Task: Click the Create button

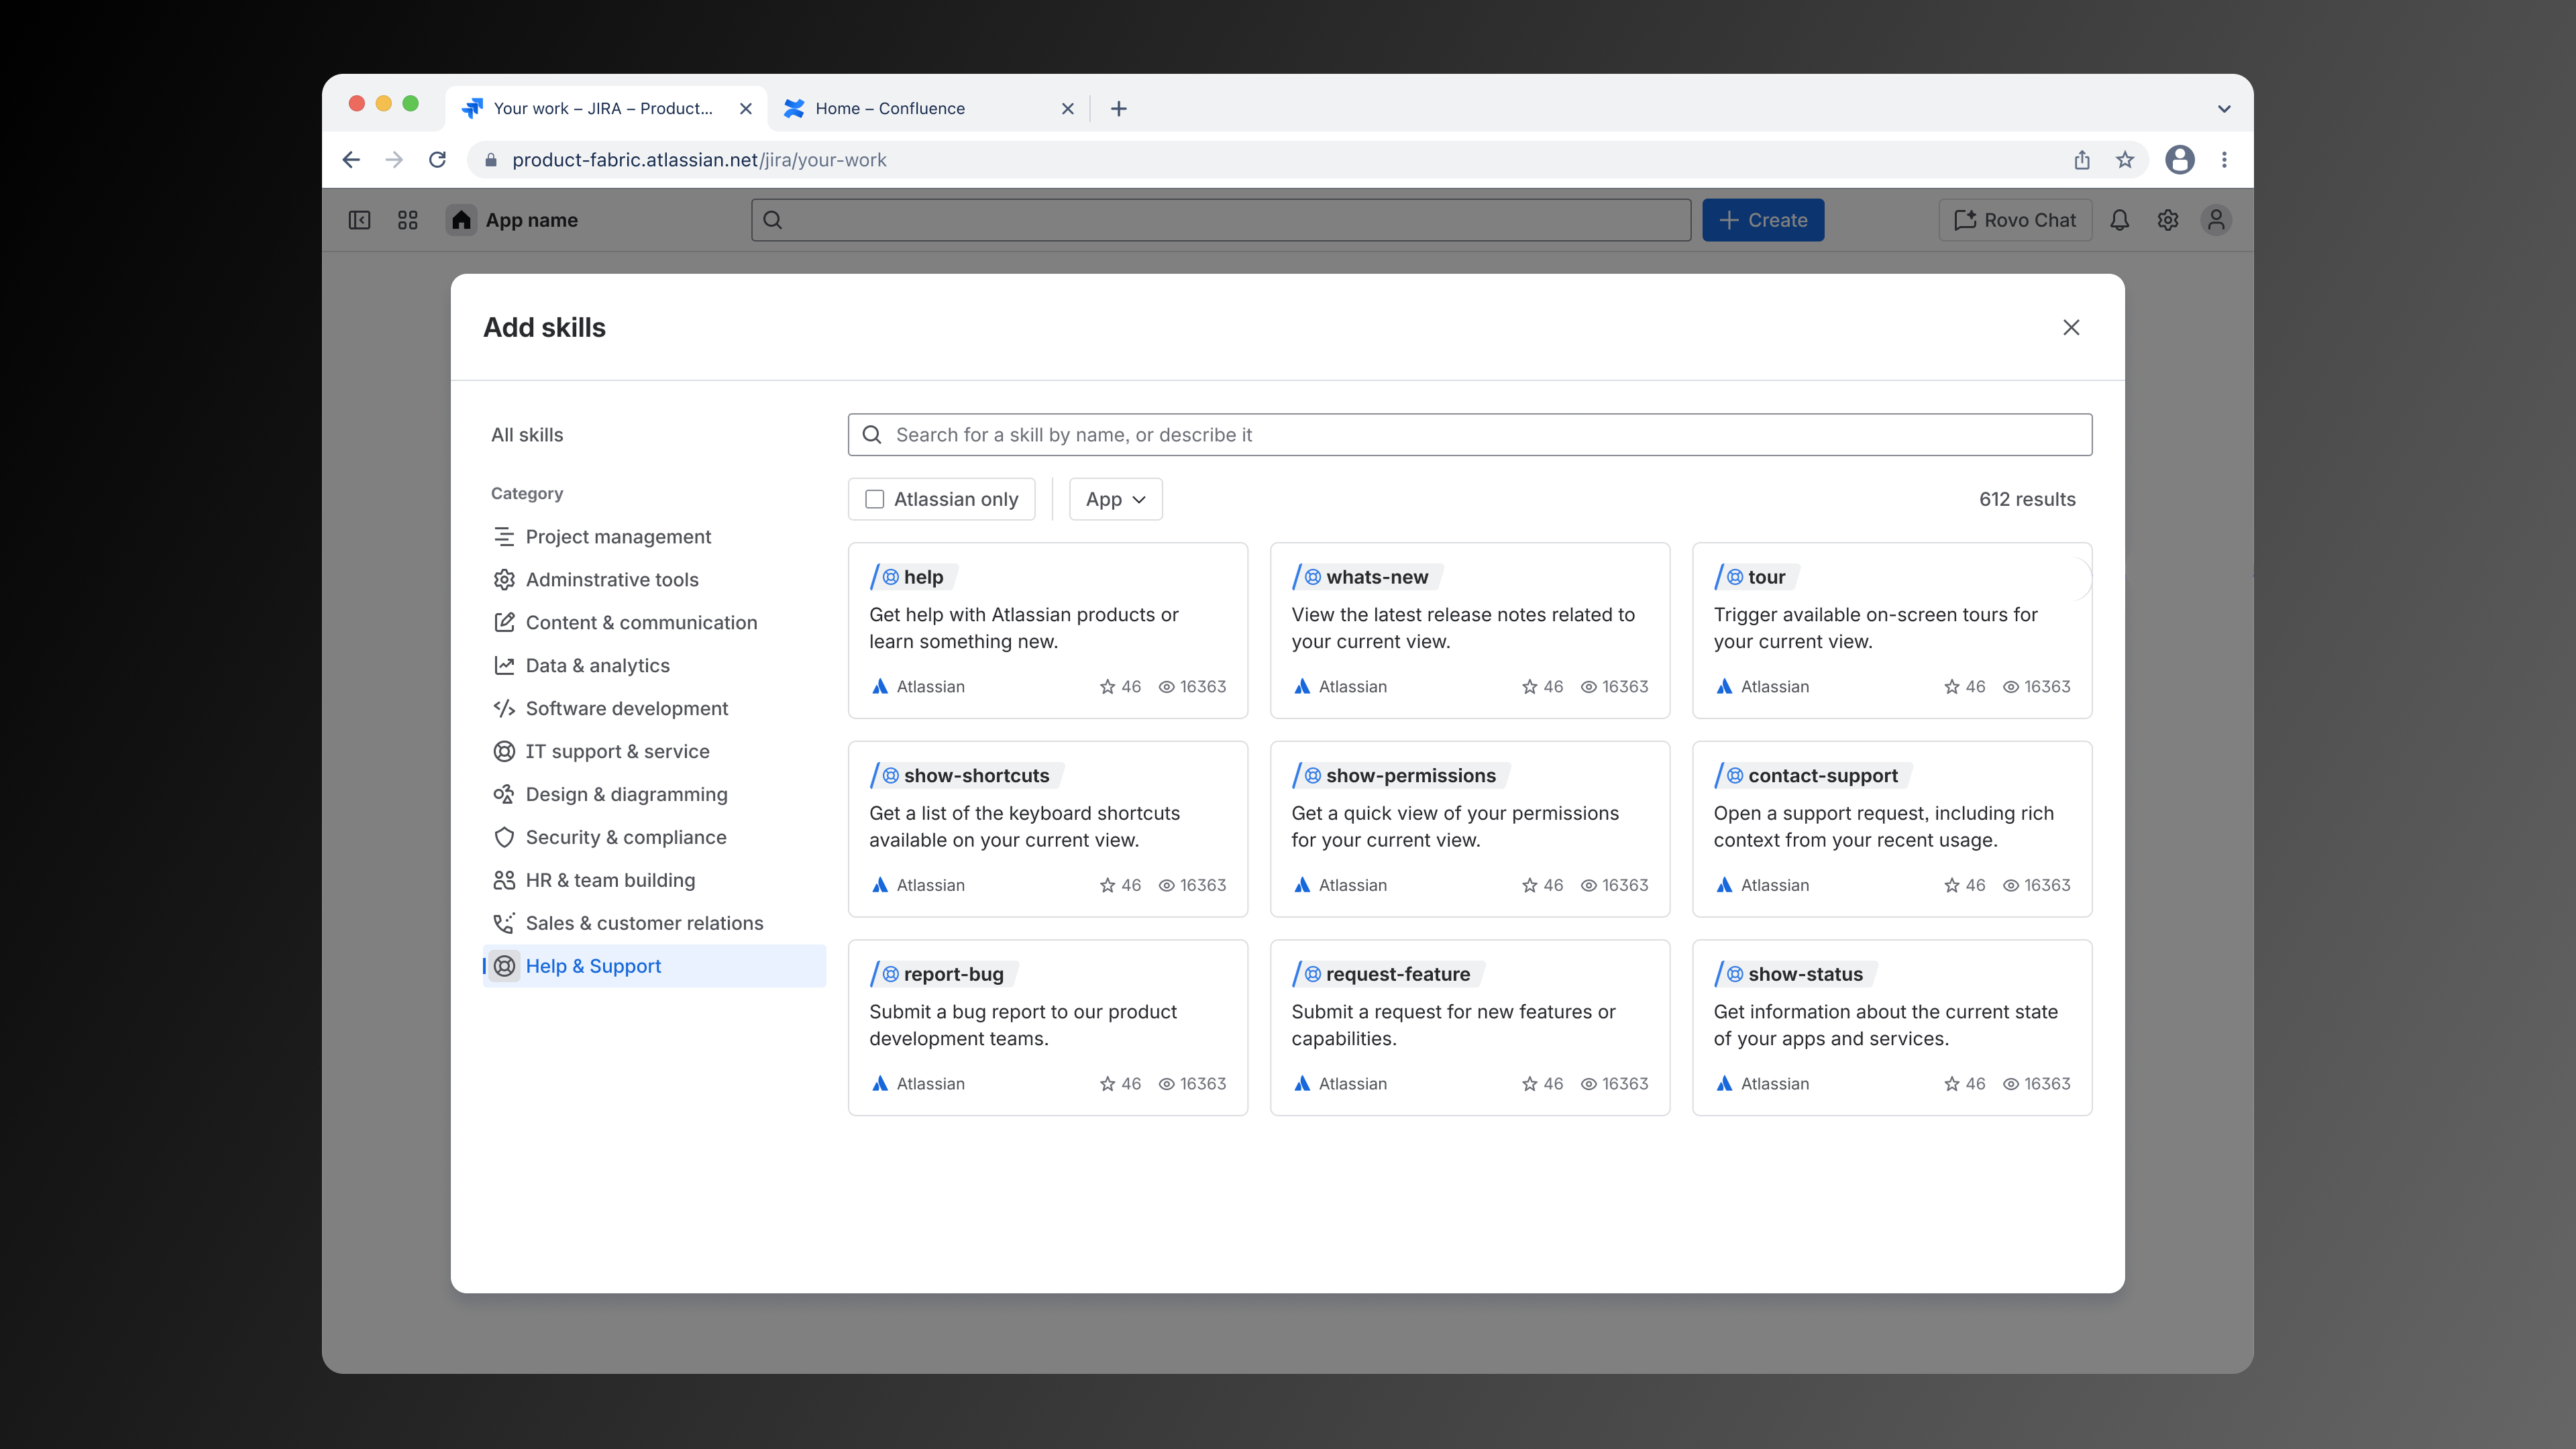Action: 1763,220
